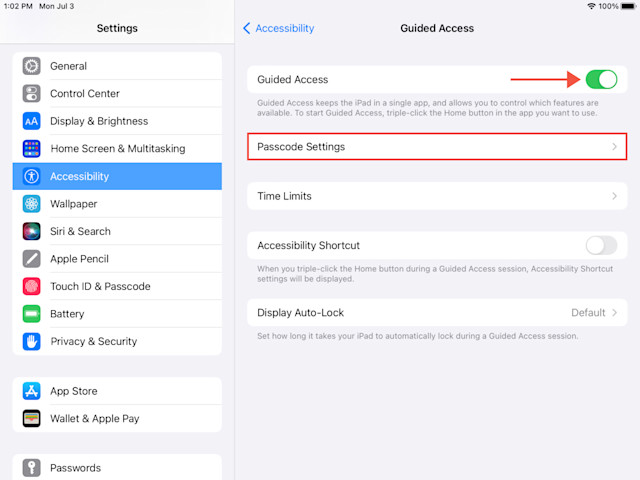Select Display & Brightness AA icon
Screen dimensions: 640x480
31,121
